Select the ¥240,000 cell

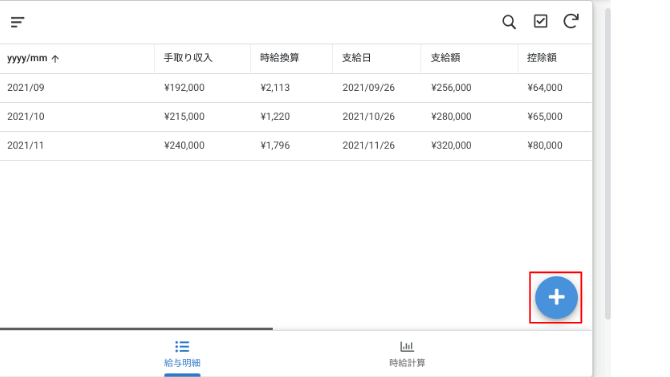pyautogui.click(x=184, y=146)
